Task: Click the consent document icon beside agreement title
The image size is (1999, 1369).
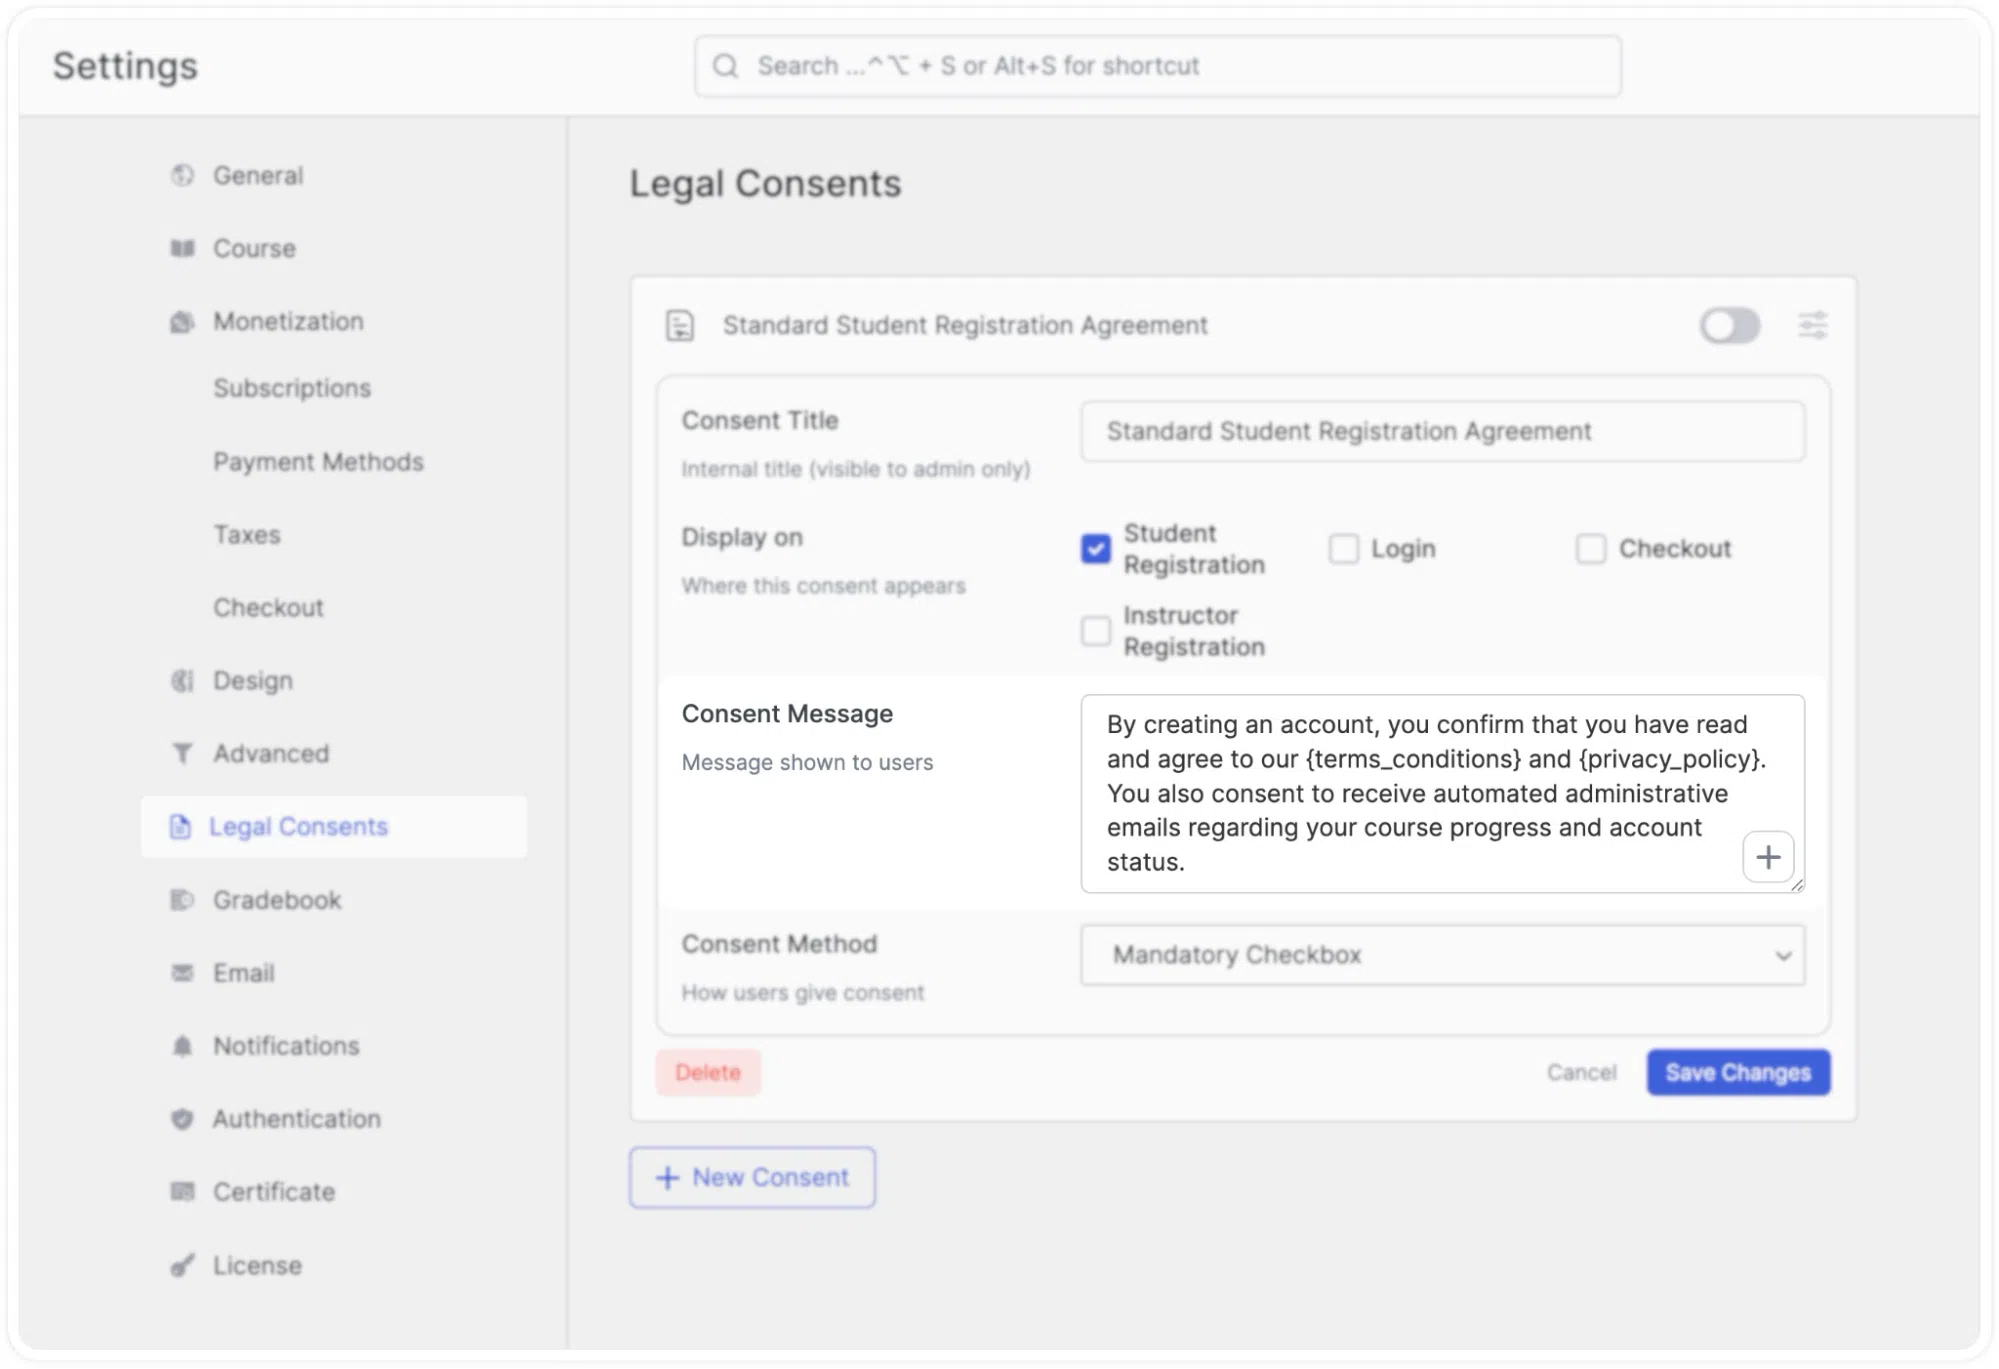Action: tap(680, 325)
